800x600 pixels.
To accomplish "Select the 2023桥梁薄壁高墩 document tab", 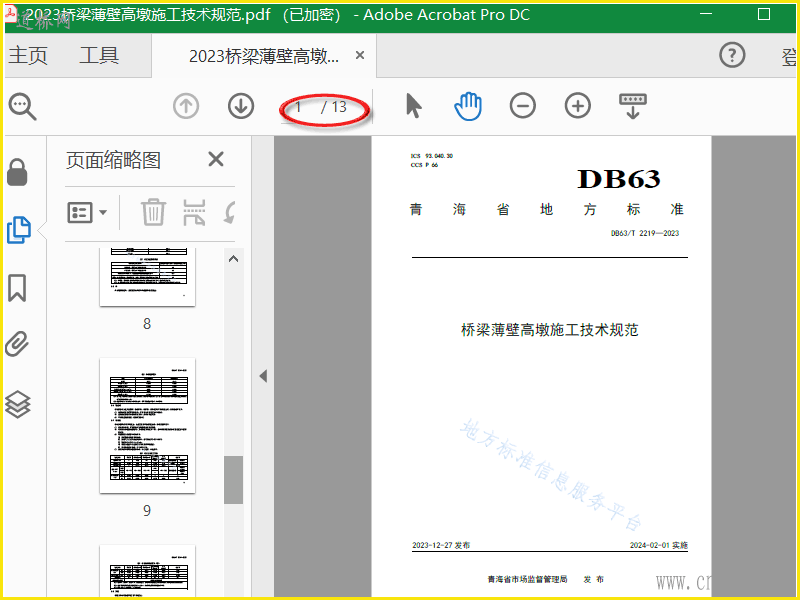I will tap(264, 56).
